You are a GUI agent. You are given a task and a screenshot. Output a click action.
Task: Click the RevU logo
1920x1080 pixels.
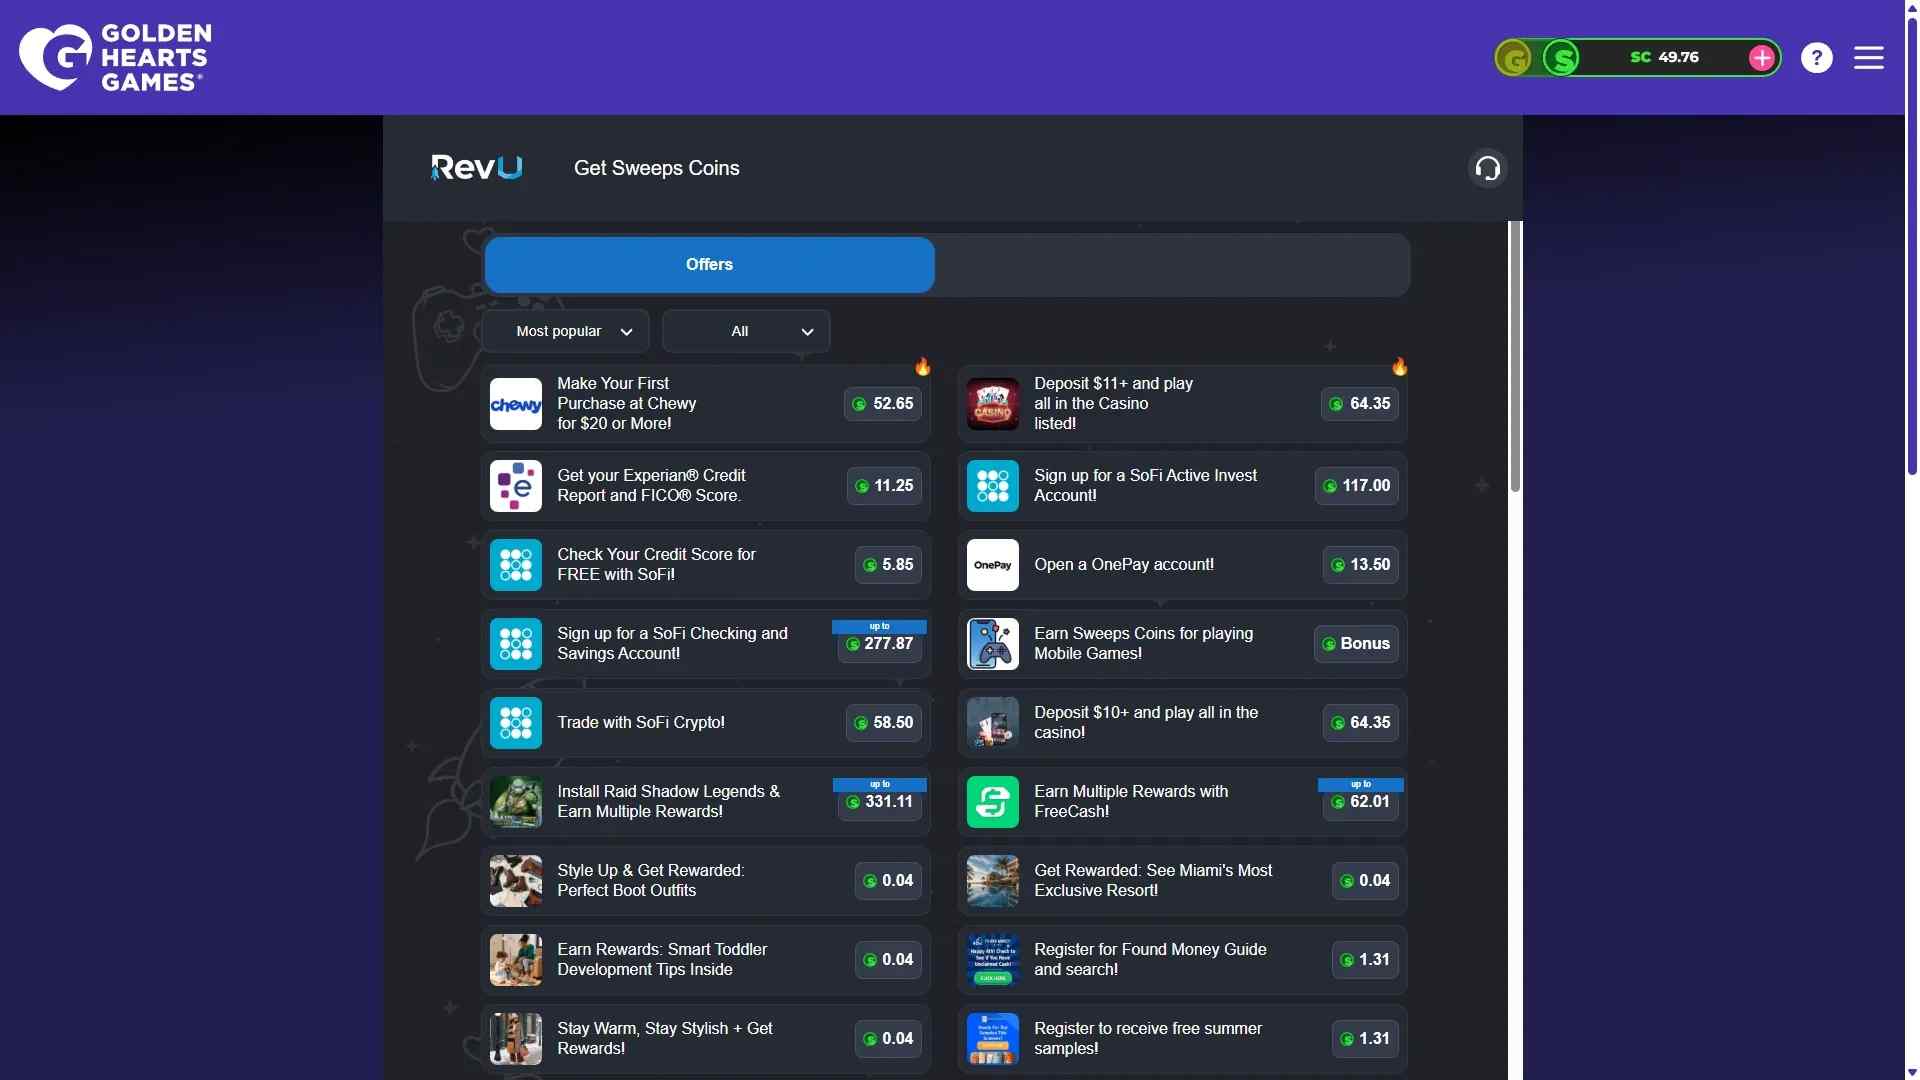pyautogui.click(x=476, y=167)
